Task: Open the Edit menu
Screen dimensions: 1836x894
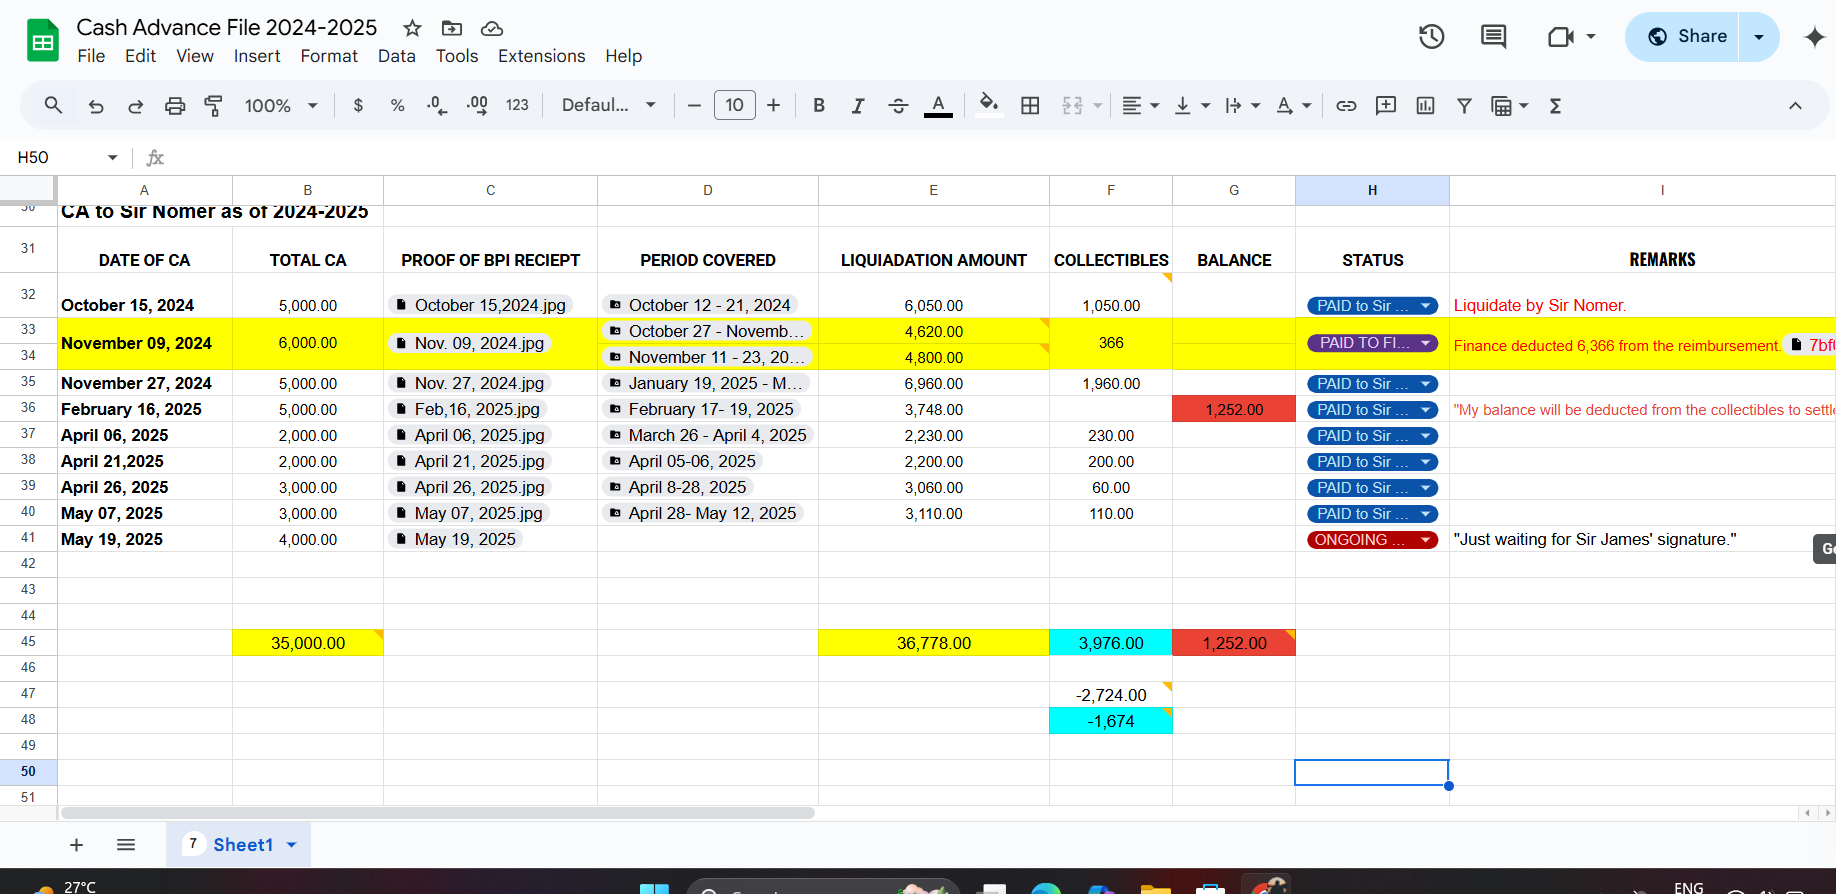Action: pyautogui.click(x=140, y=56)
